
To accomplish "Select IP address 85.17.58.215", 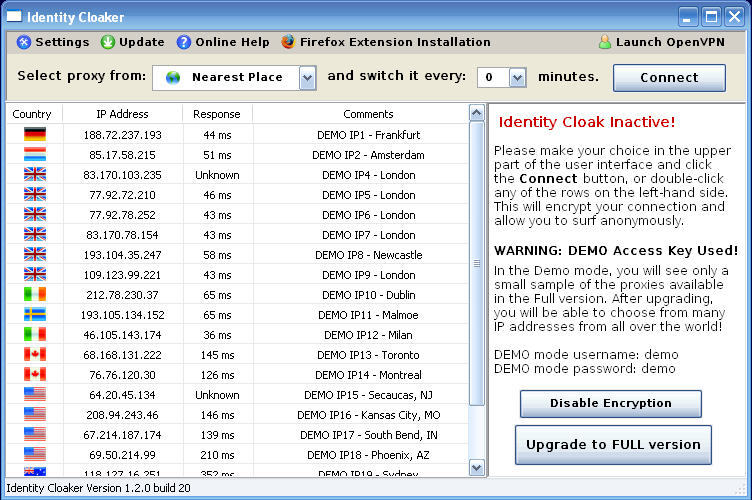I will point(122,155).
